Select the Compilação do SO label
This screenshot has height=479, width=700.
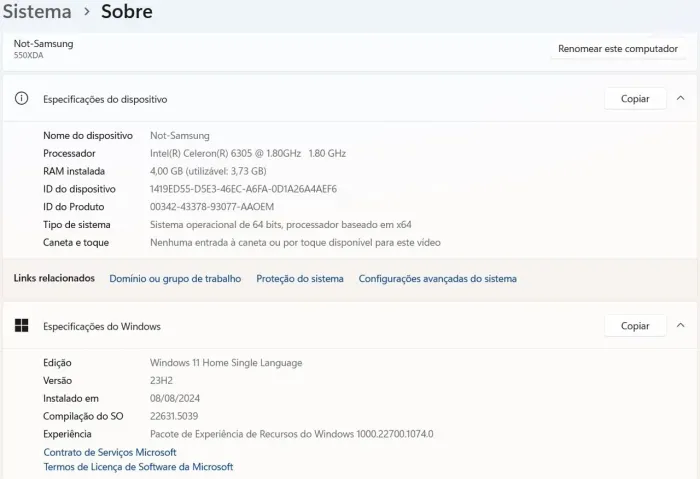tap(83, 416)
